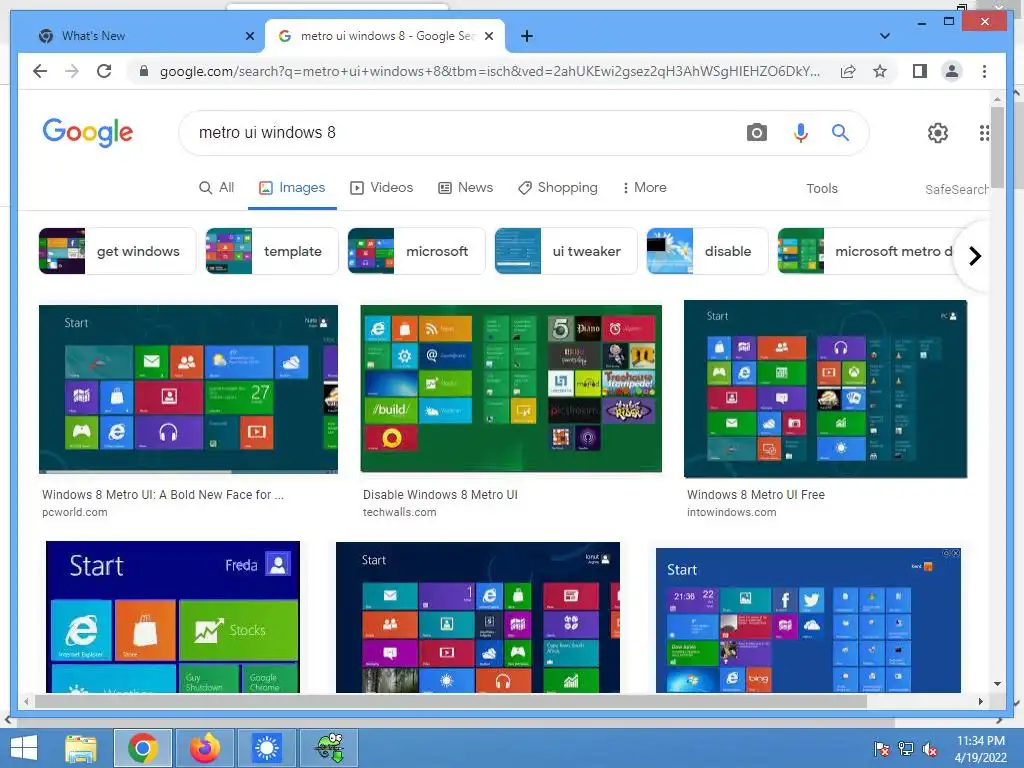Filter by 'microsoft' chip

pyautogui.click(x=416, y=251)
